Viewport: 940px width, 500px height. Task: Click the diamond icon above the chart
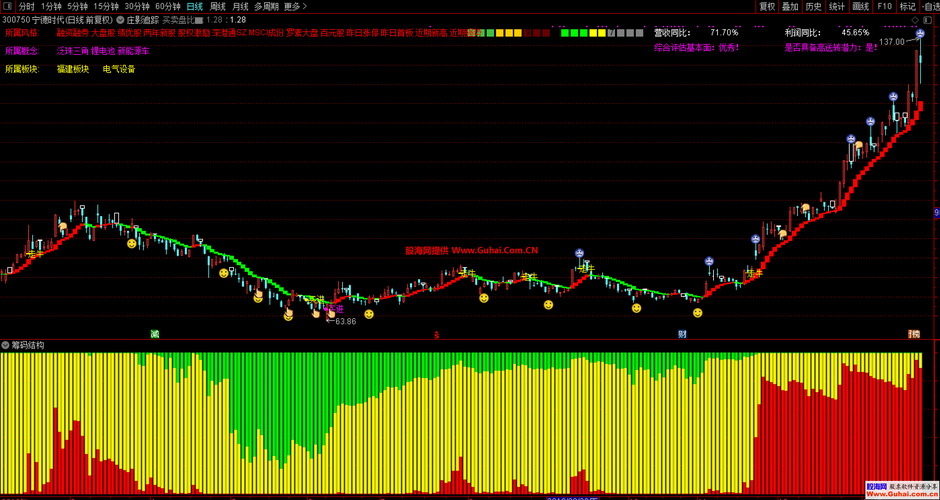click(x=913, y=19)
